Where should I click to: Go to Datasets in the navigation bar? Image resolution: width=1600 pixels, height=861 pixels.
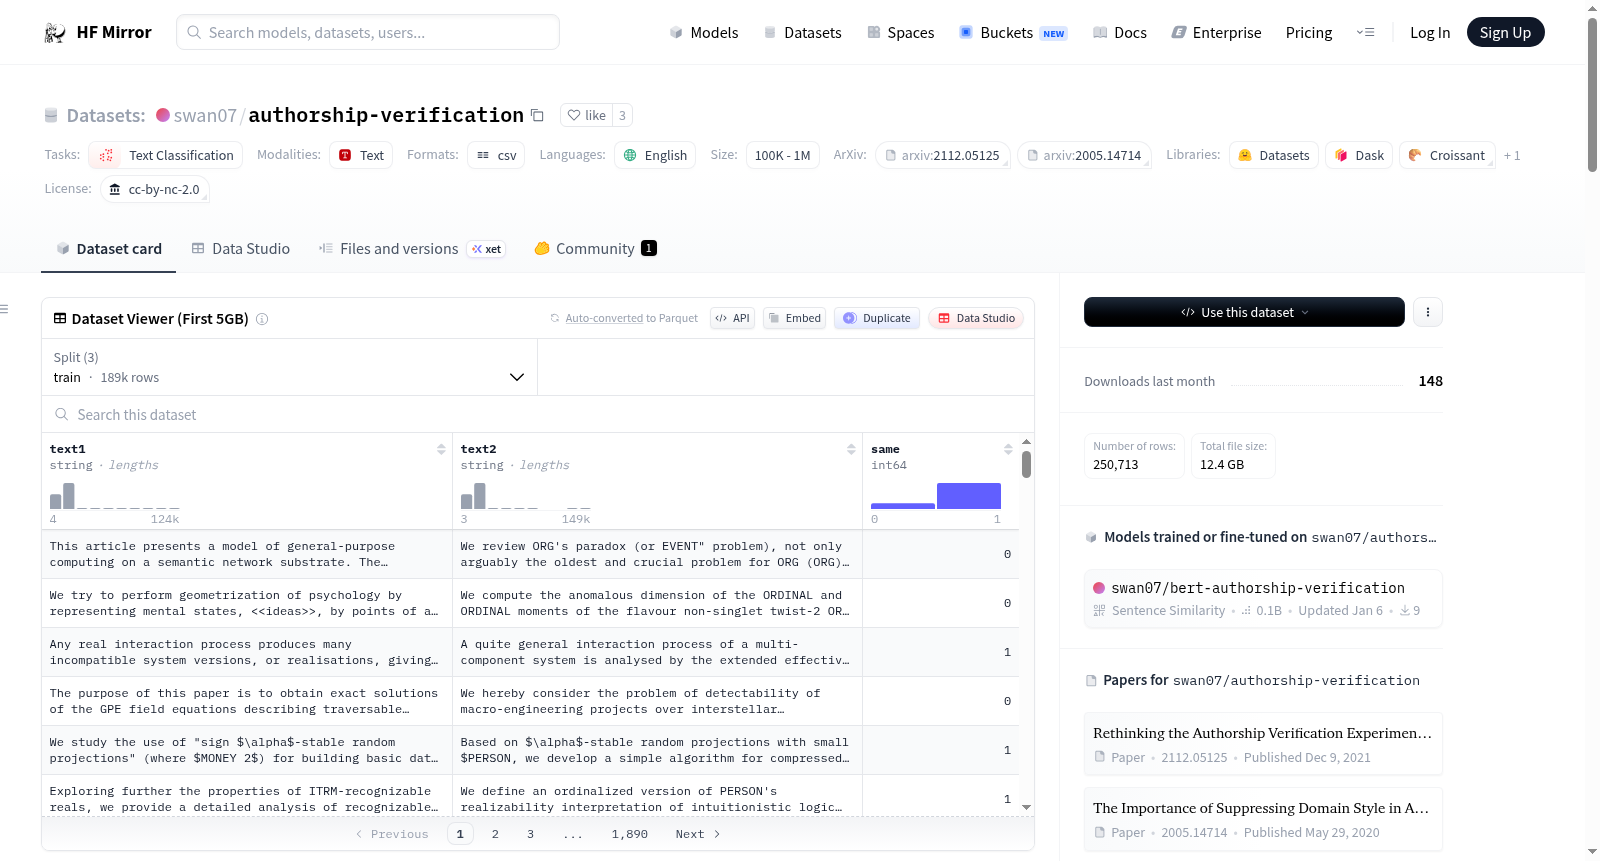803,33
